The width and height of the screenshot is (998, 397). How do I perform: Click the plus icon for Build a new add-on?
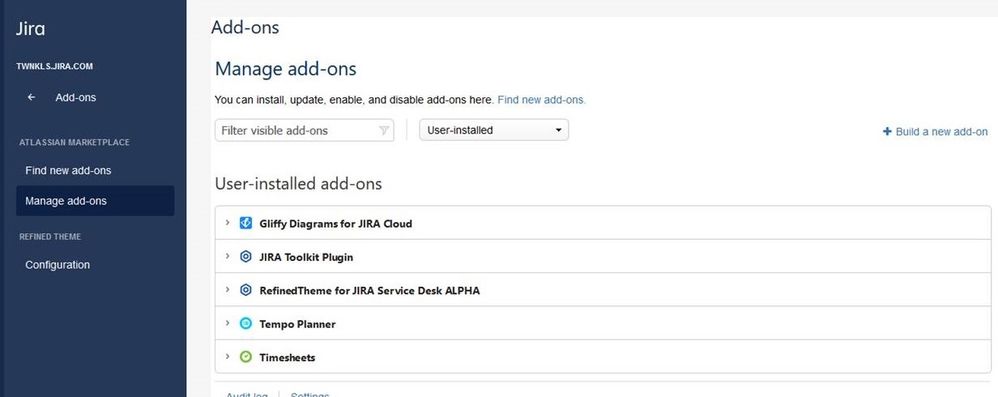pos(887,132)
